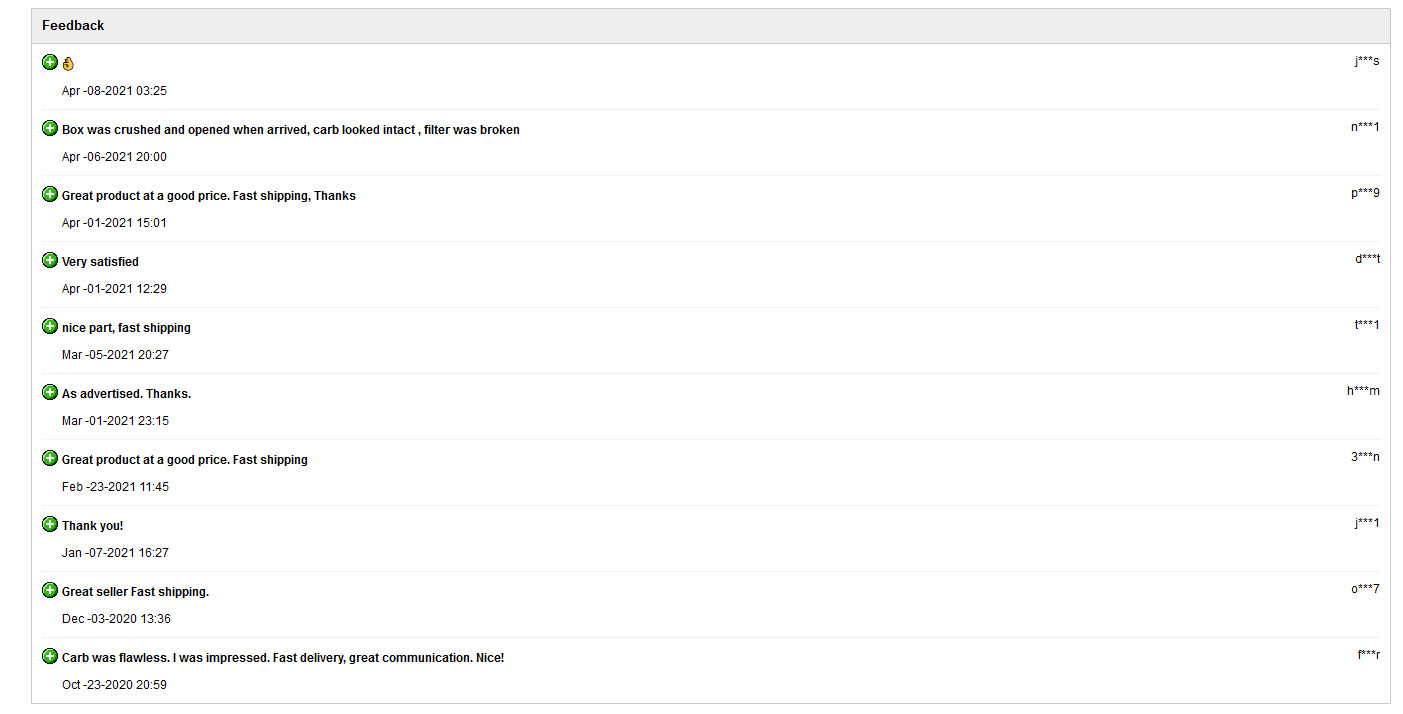Click the buyer name 3***n
The width and height of the screenshot is (1403, 714).
[1365, 457]
